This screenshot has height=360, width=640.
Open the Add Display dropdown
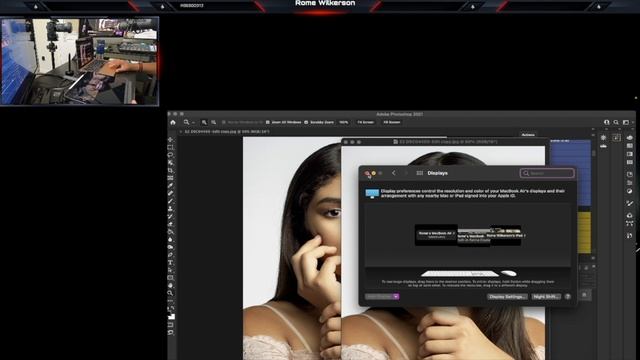pyautogui.click(x=382, y=297)
